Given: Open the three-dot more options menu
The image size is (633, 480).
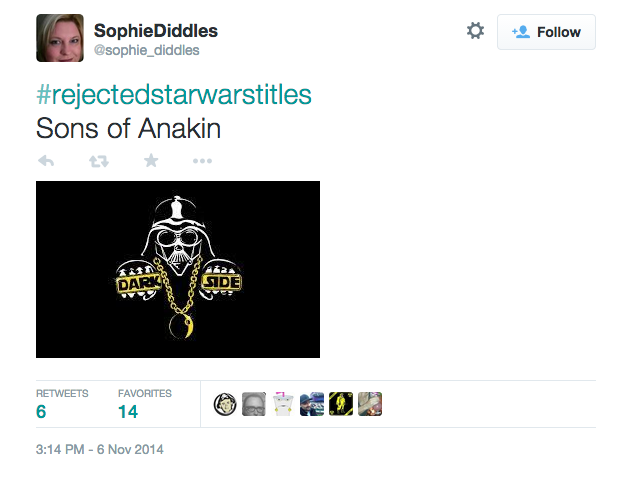Looking at the screenshot, I should (202, 161).
